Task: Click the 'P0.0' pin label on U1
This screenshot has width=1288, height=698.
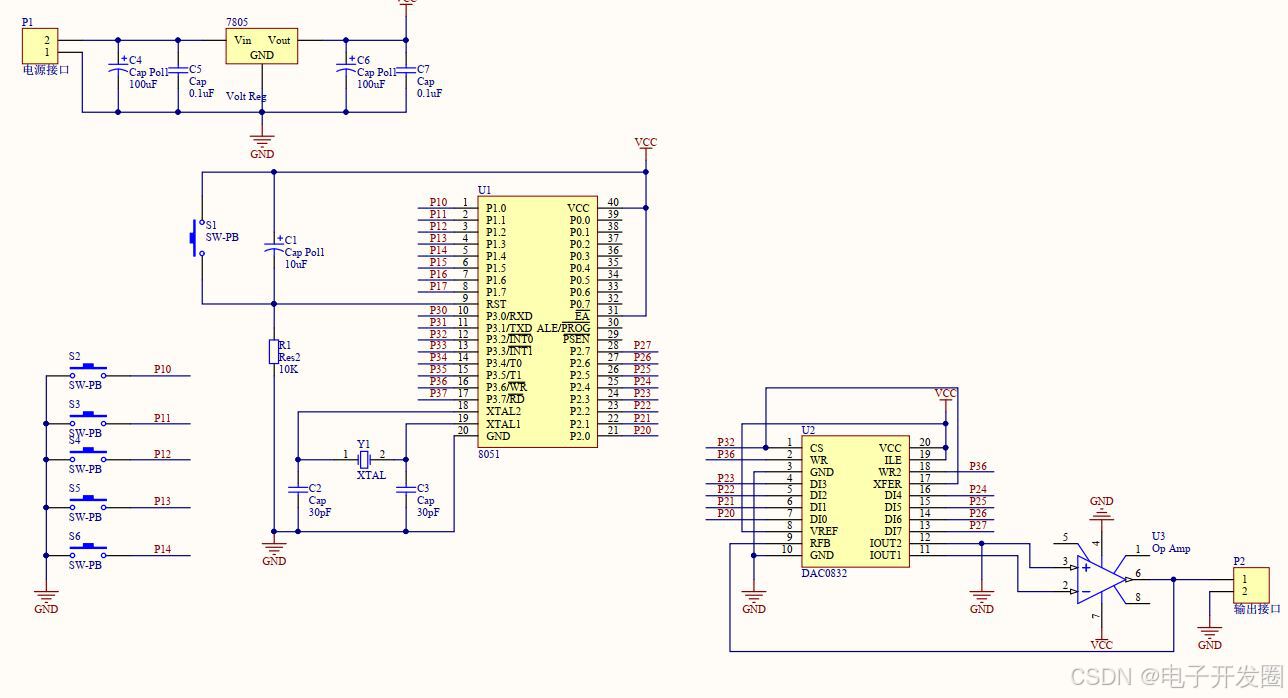Action: [x=580, y=221]
